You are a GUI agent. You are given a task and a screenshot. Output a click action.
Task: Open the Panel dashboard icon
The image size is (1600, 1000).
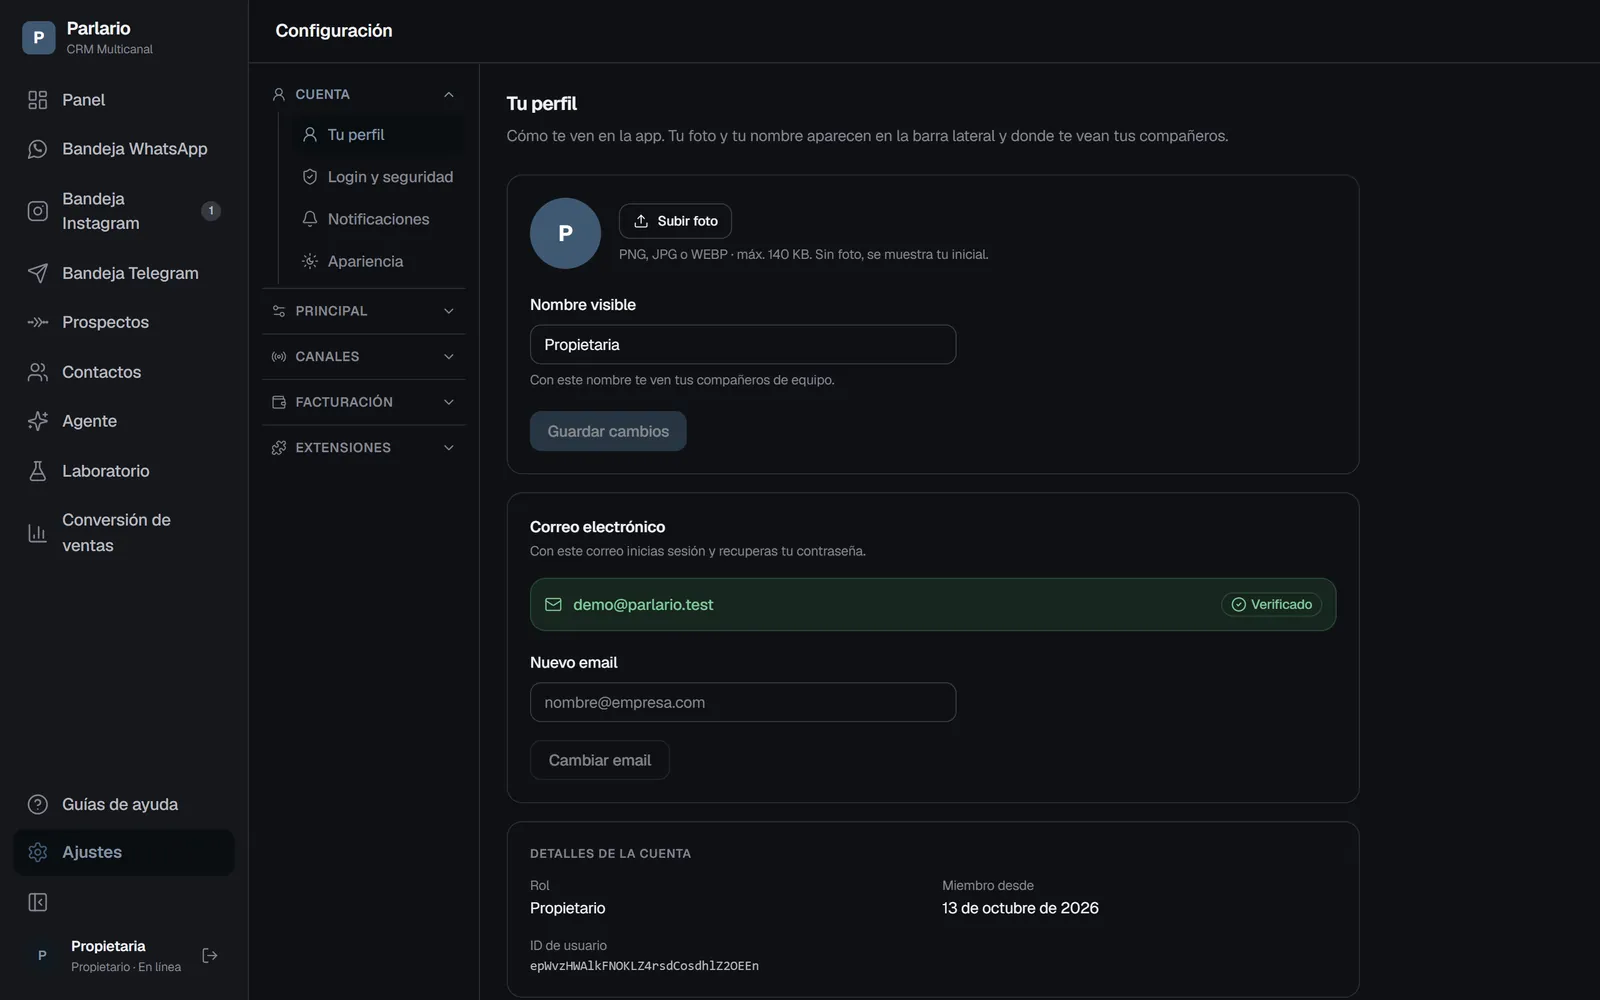(x=38, y=100)
